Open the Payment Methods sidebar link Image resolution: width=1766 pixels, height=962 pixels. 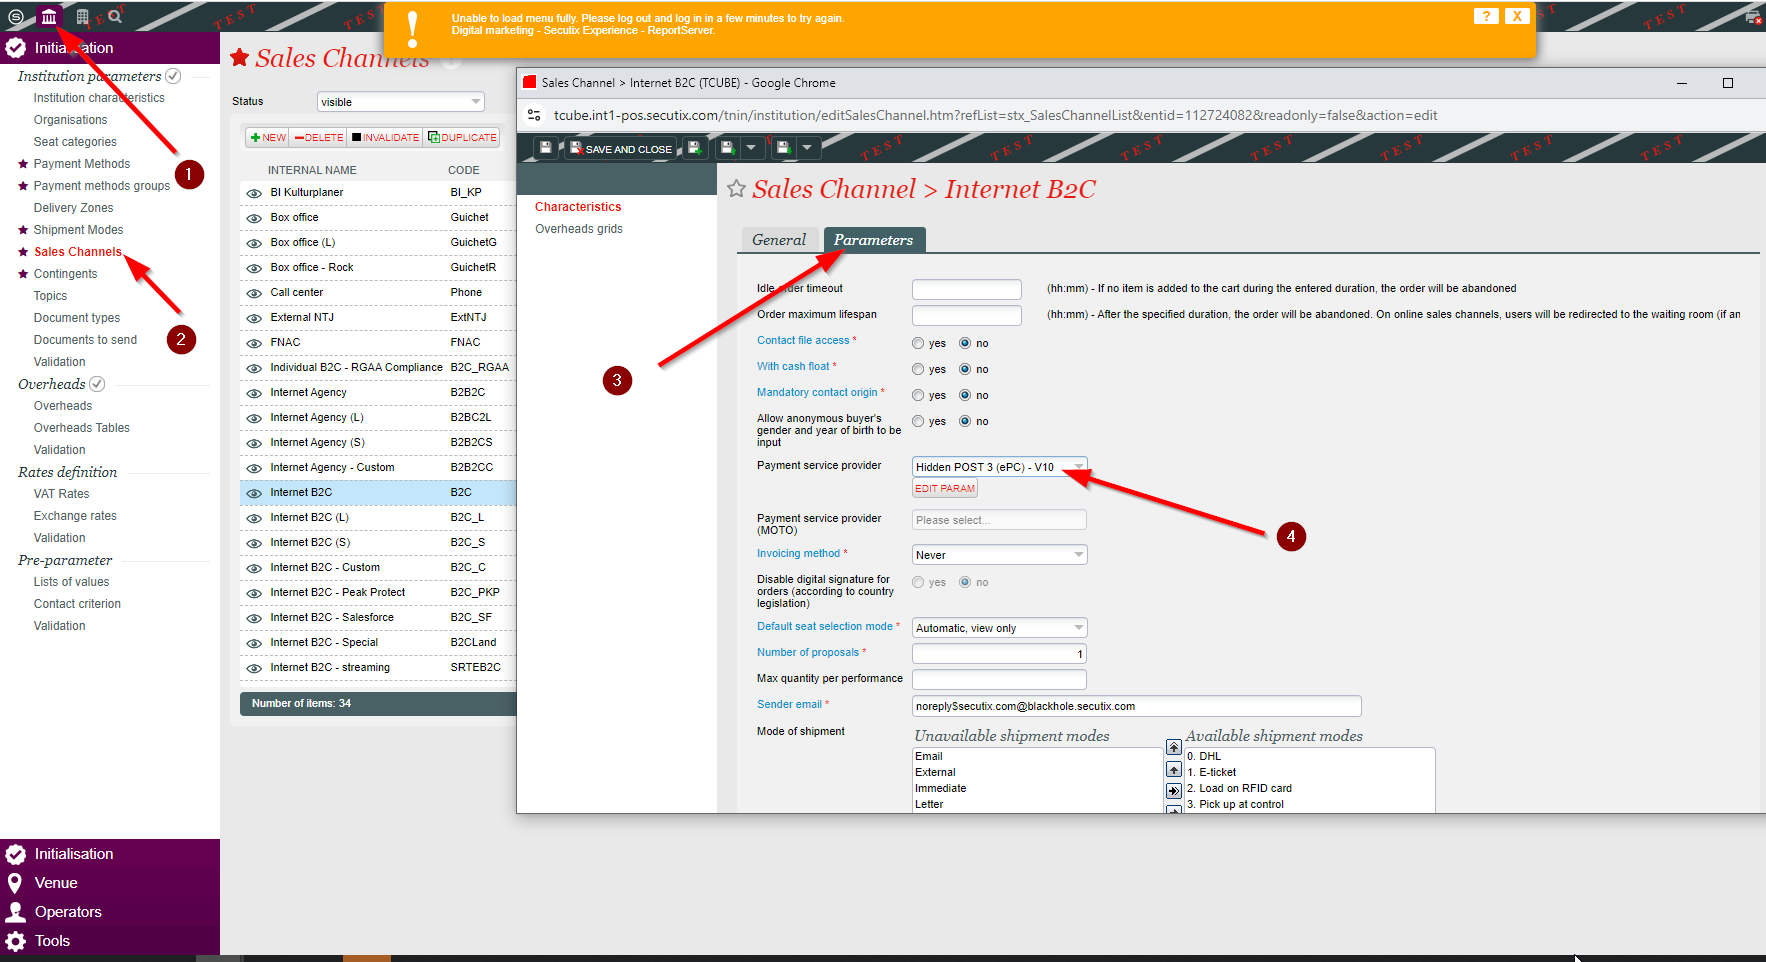81,163
